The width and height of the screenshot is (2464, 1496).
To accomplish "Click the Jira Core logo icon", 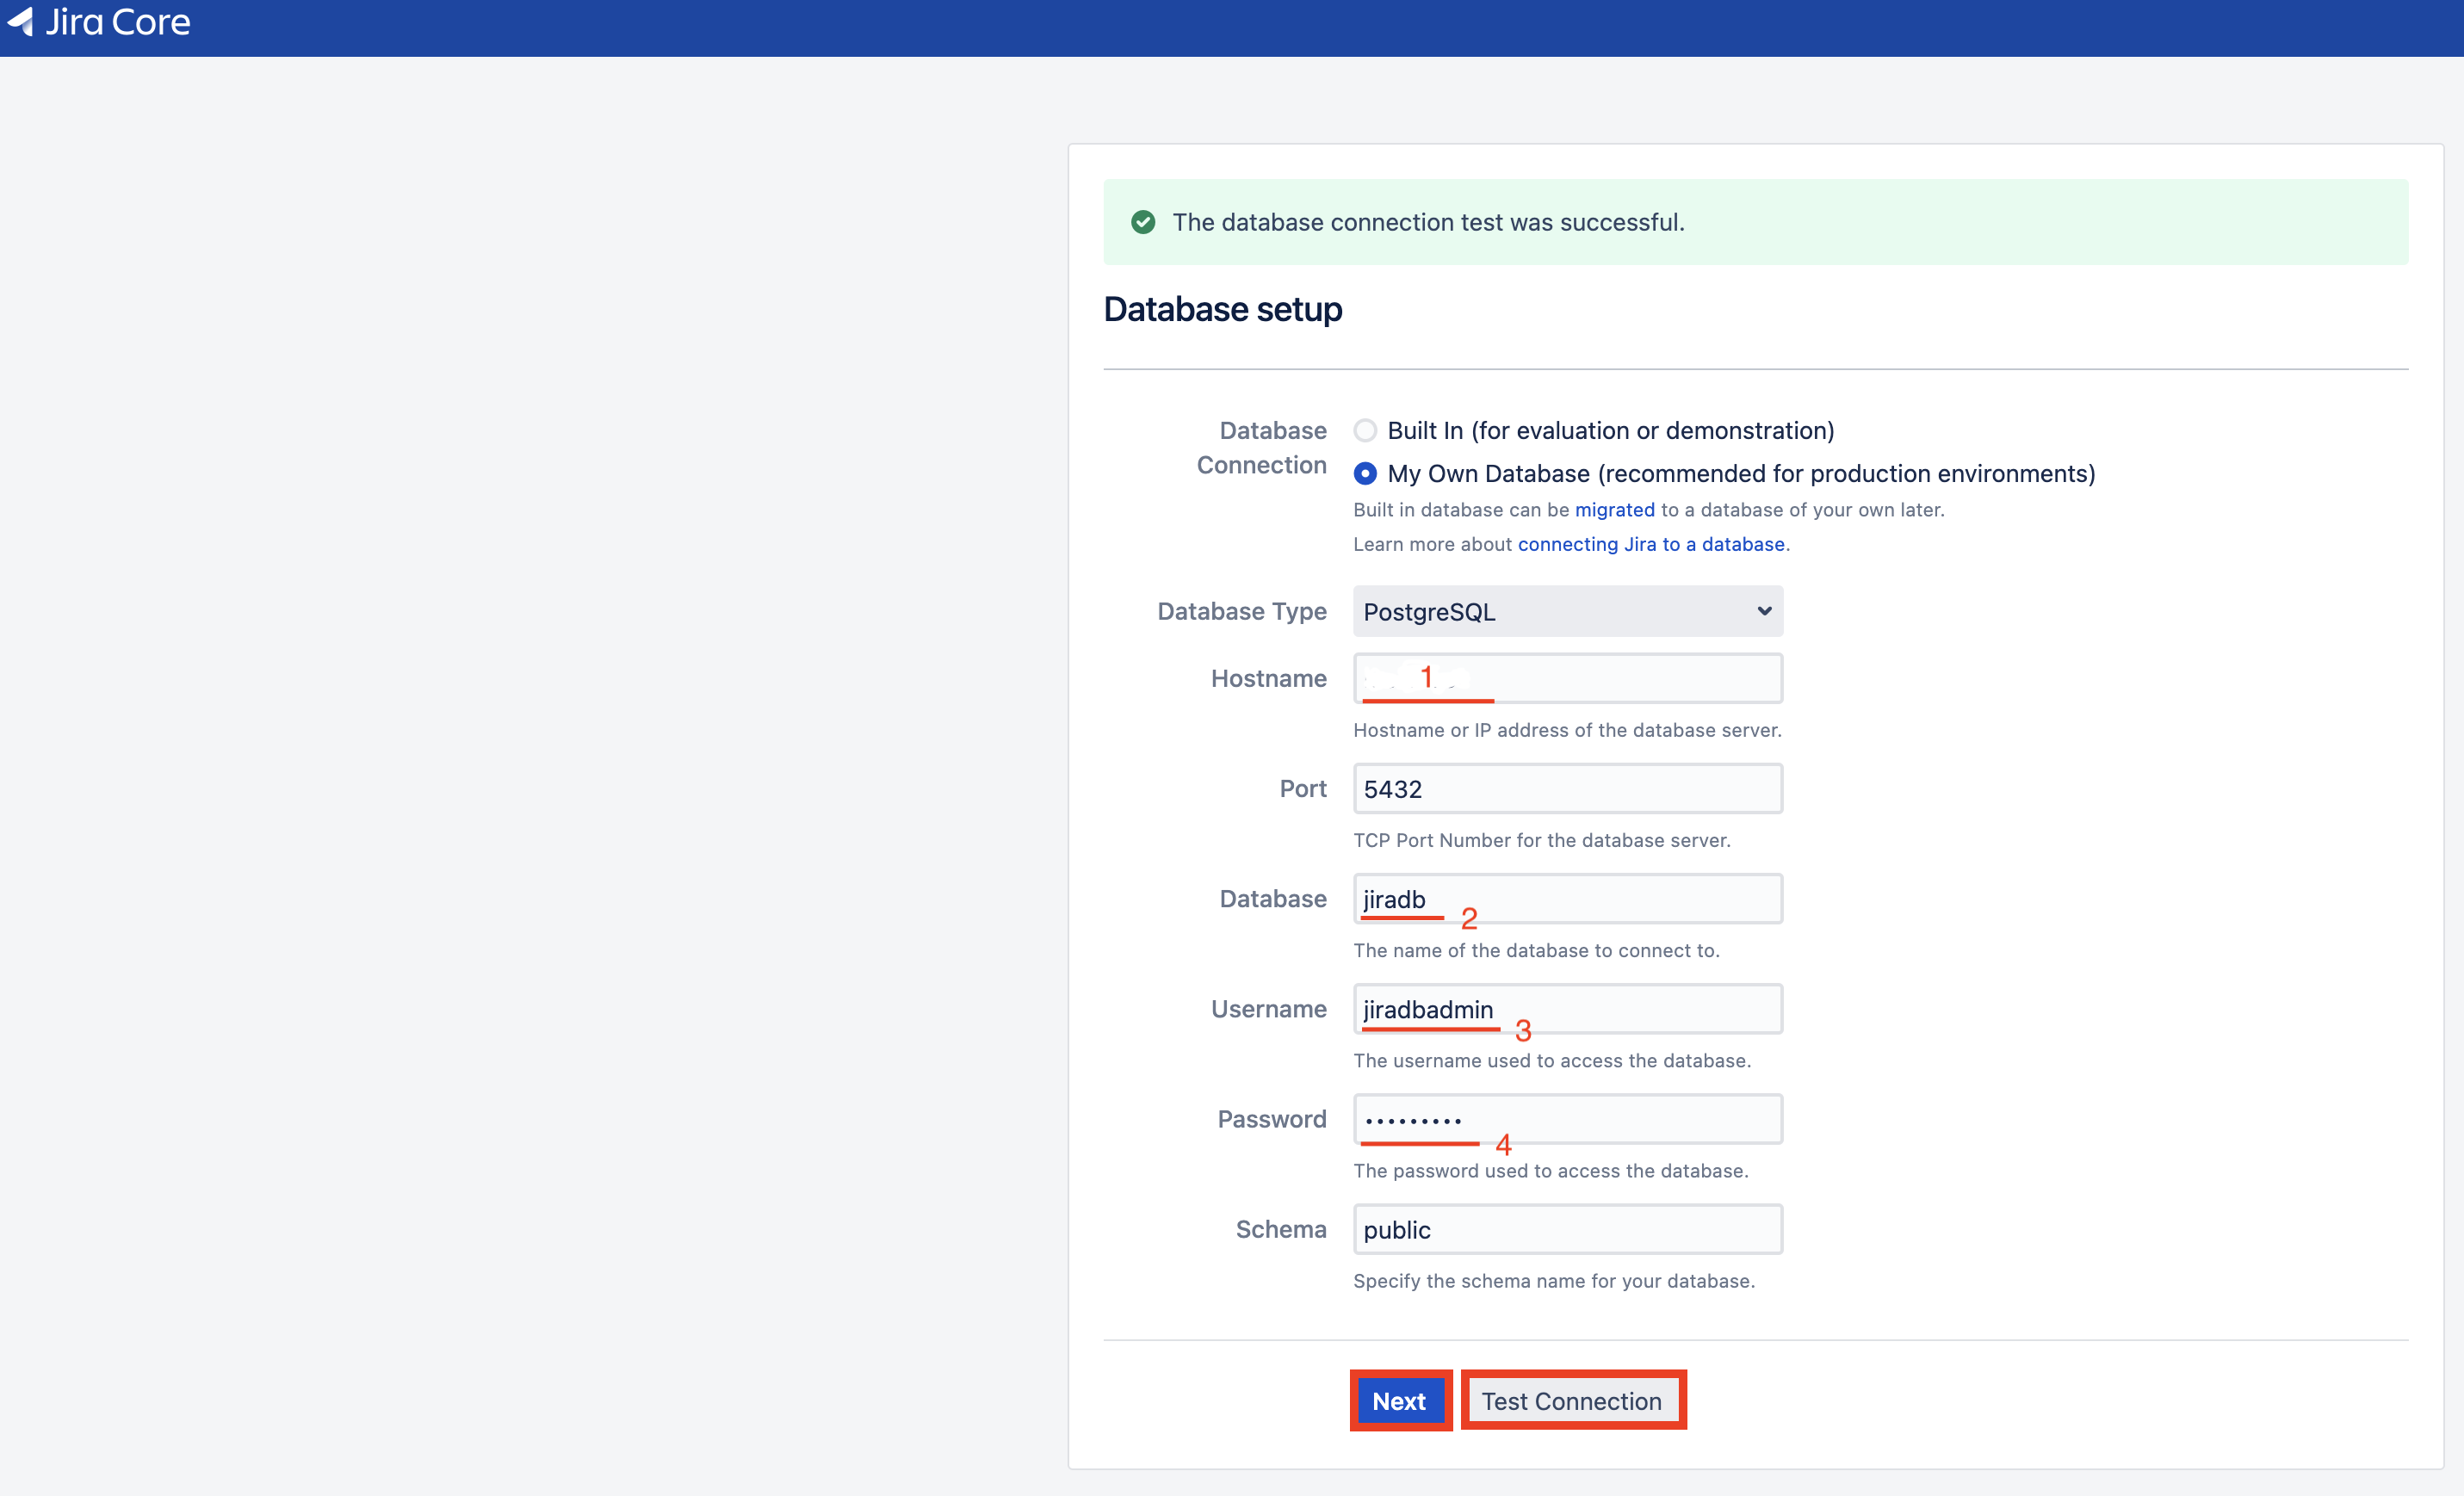I will pyautogui.click(x=21, y=21).
